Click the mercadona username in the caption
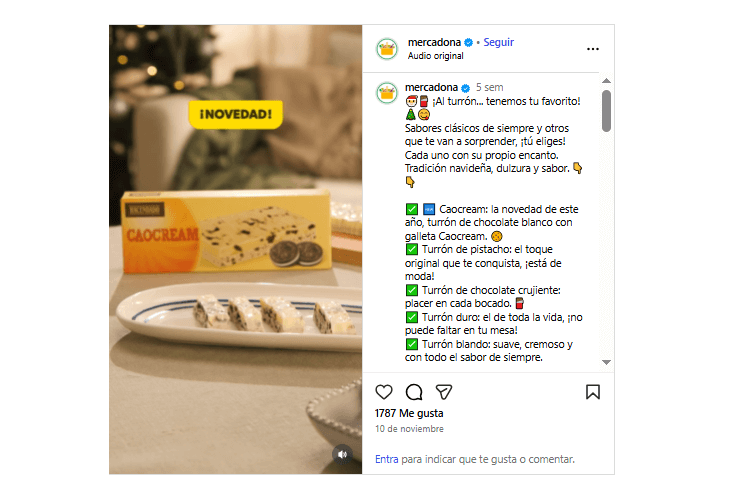 [x=431, y=87]
